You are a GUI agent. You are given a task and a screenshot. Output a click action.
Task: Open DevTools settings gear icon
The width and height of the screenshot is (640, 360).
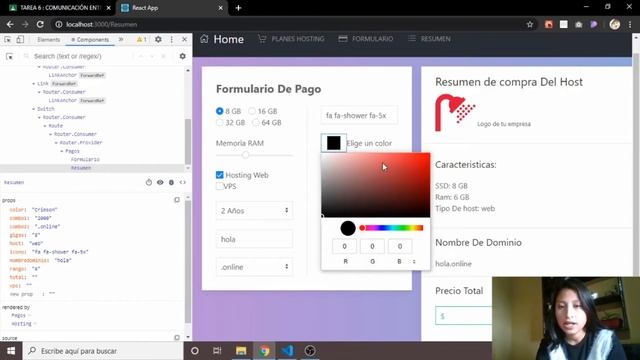pos(158,40)
